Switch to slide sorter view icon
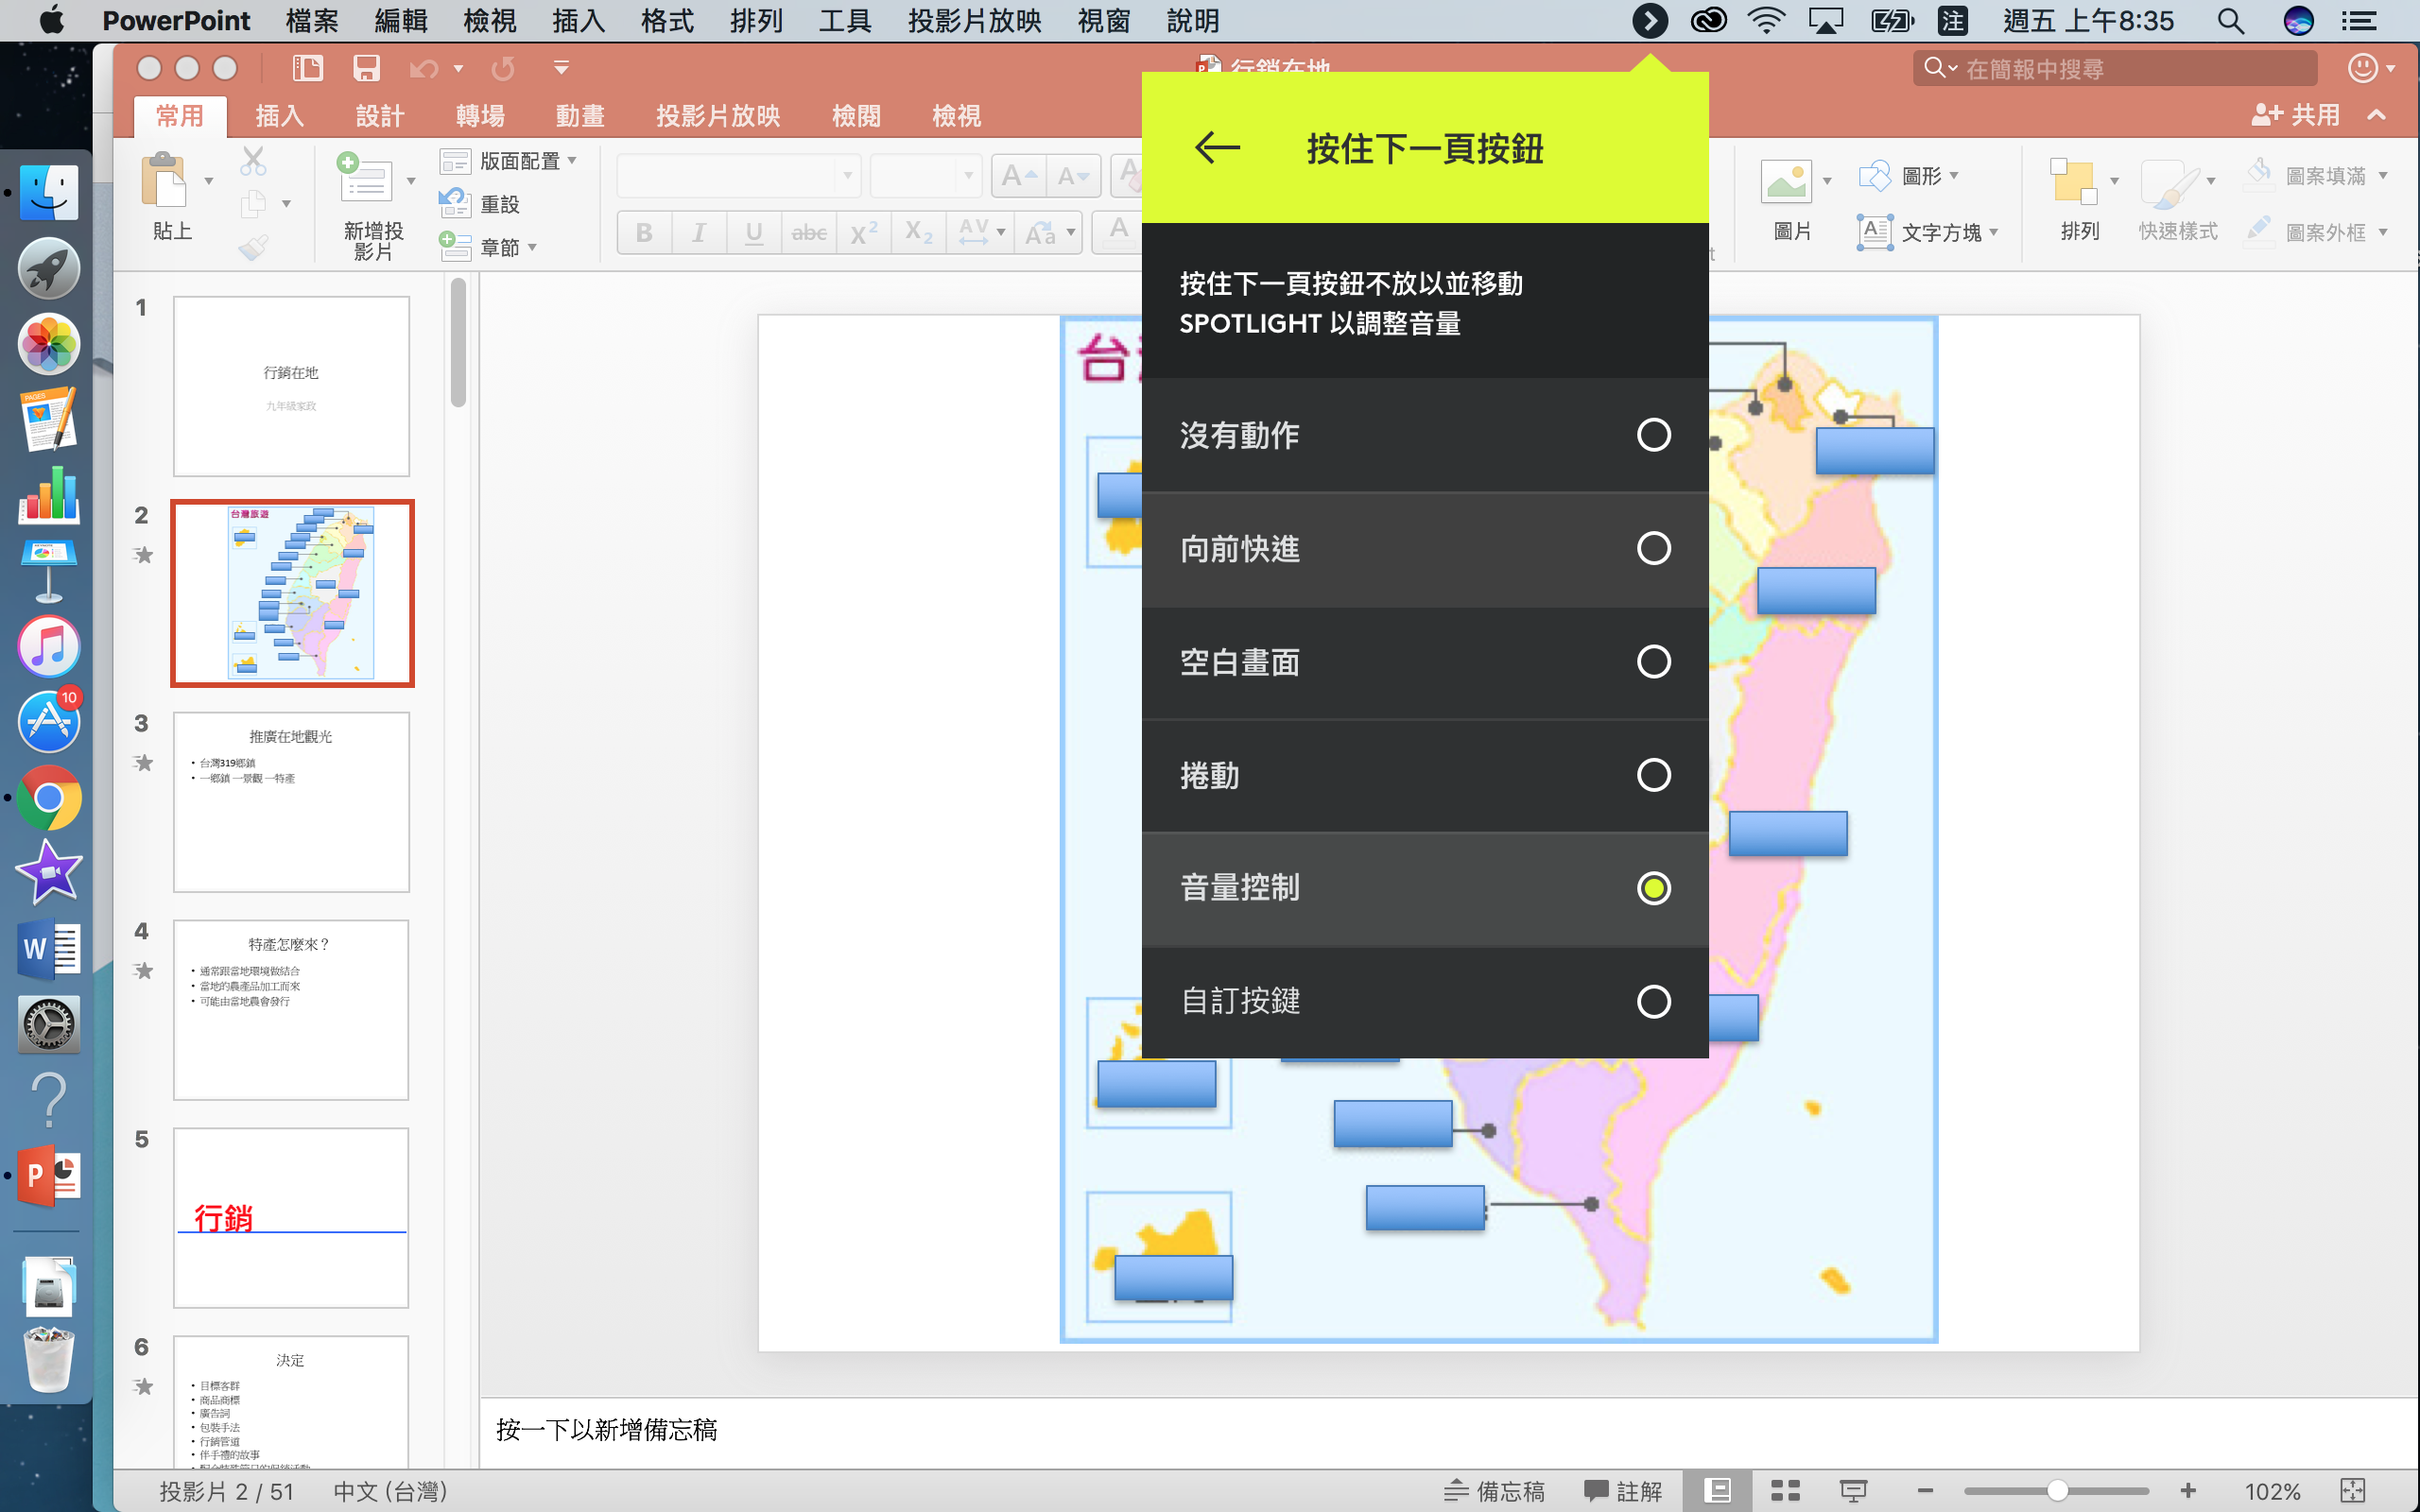The width and height of the screenshot is (2420, 1512). (1785, 1490)
